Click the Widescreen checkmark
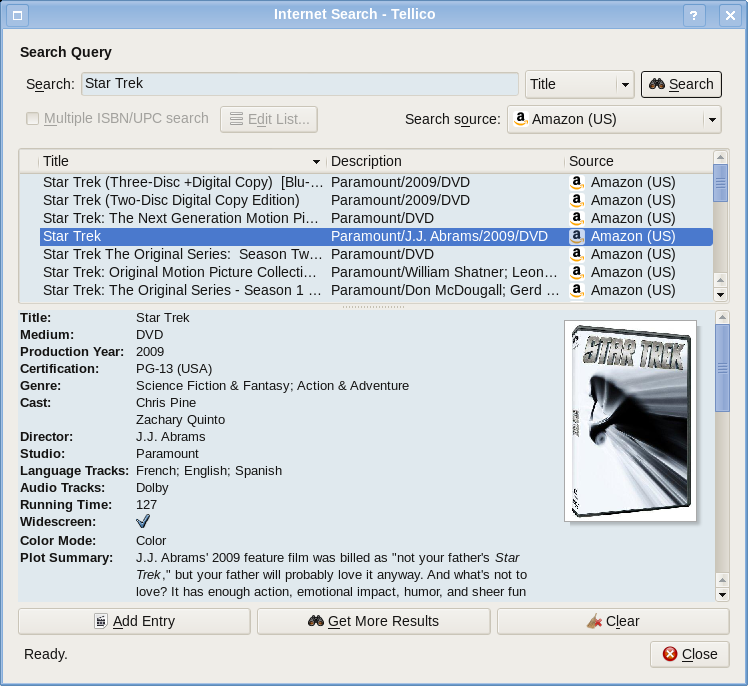748x686 pixels. (143, 521)
